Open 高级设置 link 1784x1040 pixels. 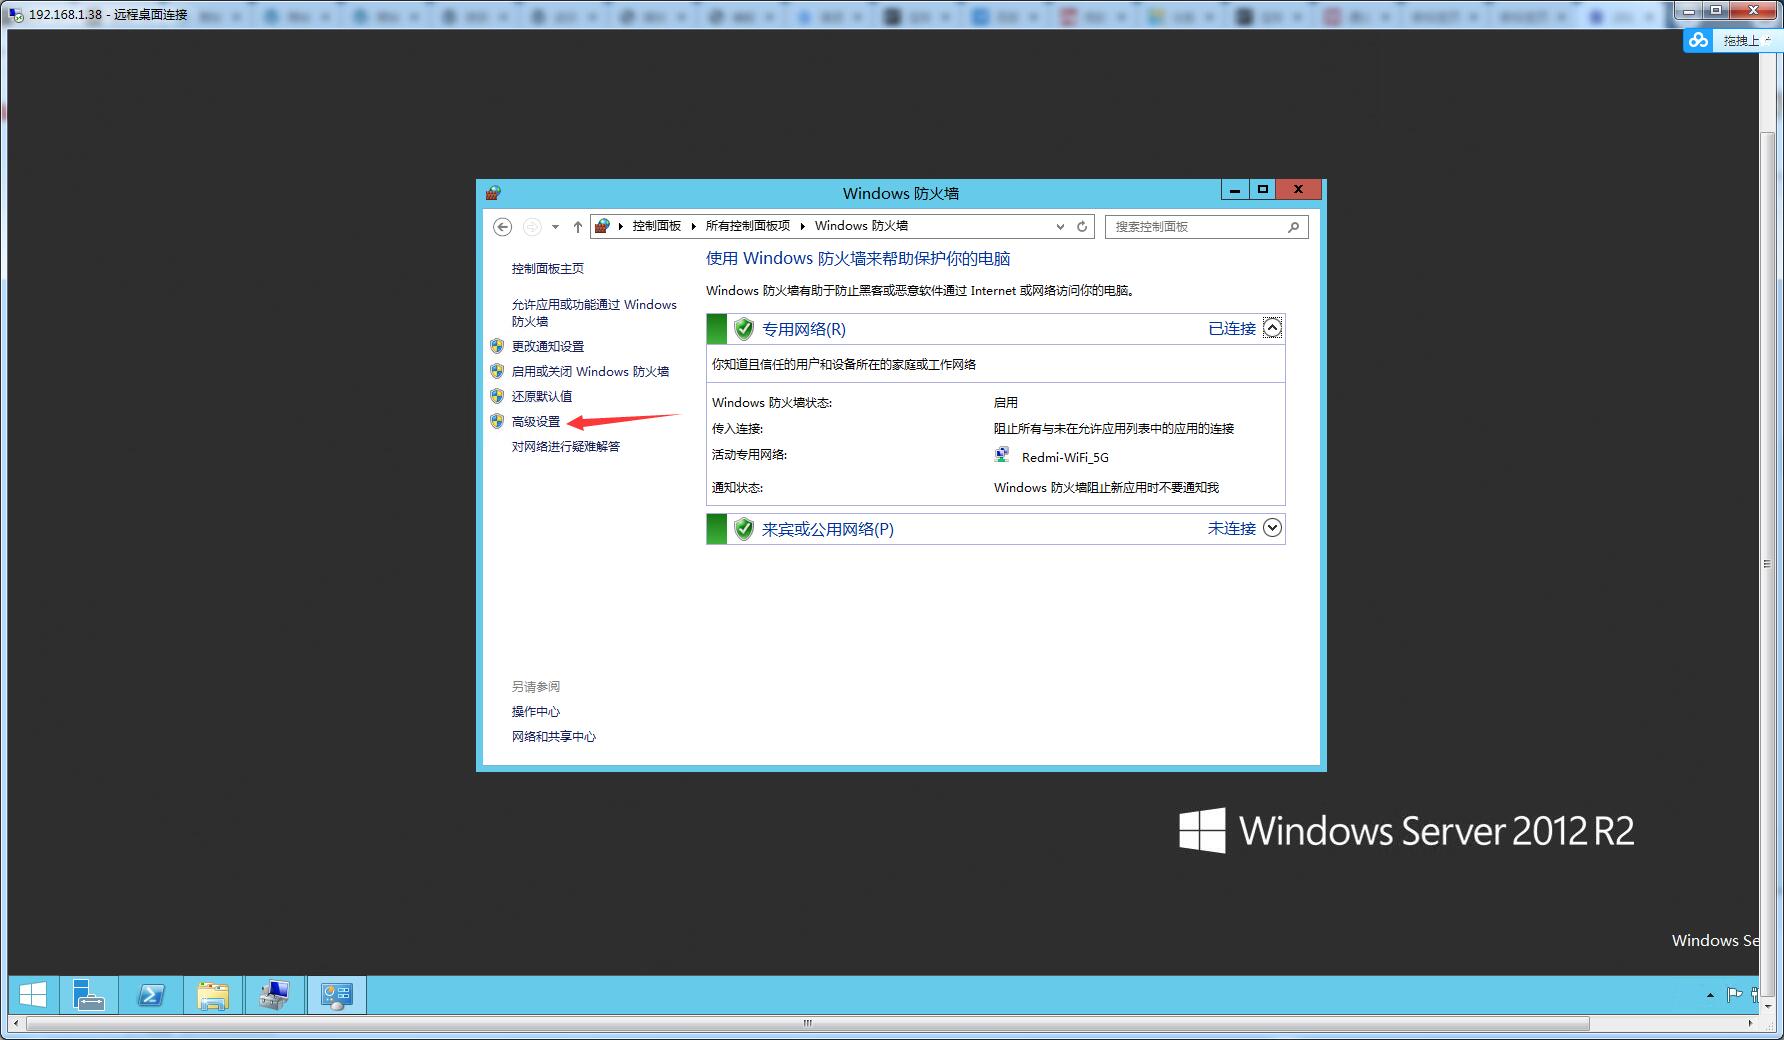pos(536,422)
